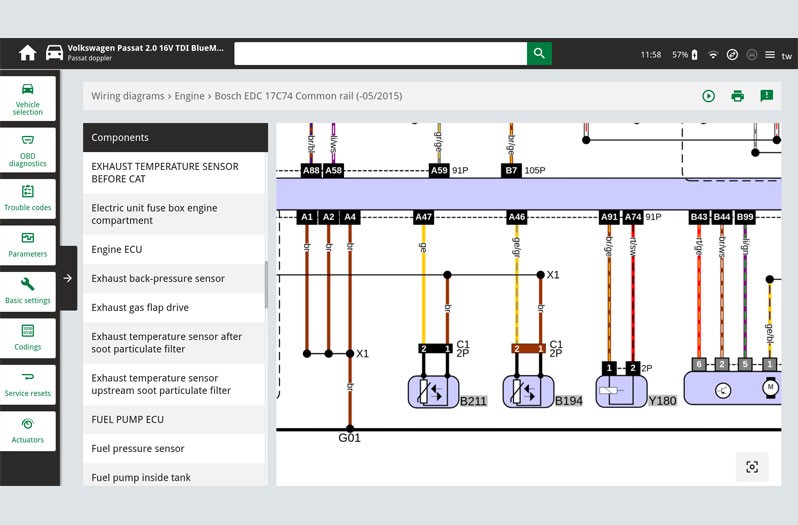Viewport: 798px width, 525px height.
Task: Click the Wi-Fi status icon
Action: click(x=713, y=55)
